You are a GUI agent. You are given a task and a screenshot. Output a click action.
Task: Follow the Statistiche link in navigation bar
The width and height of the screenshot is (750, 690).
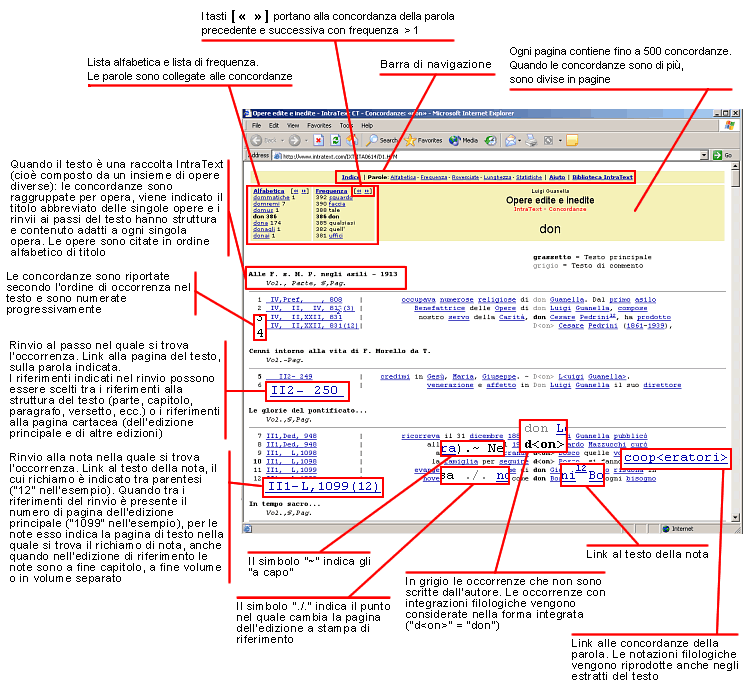click(x=524, y=177)
